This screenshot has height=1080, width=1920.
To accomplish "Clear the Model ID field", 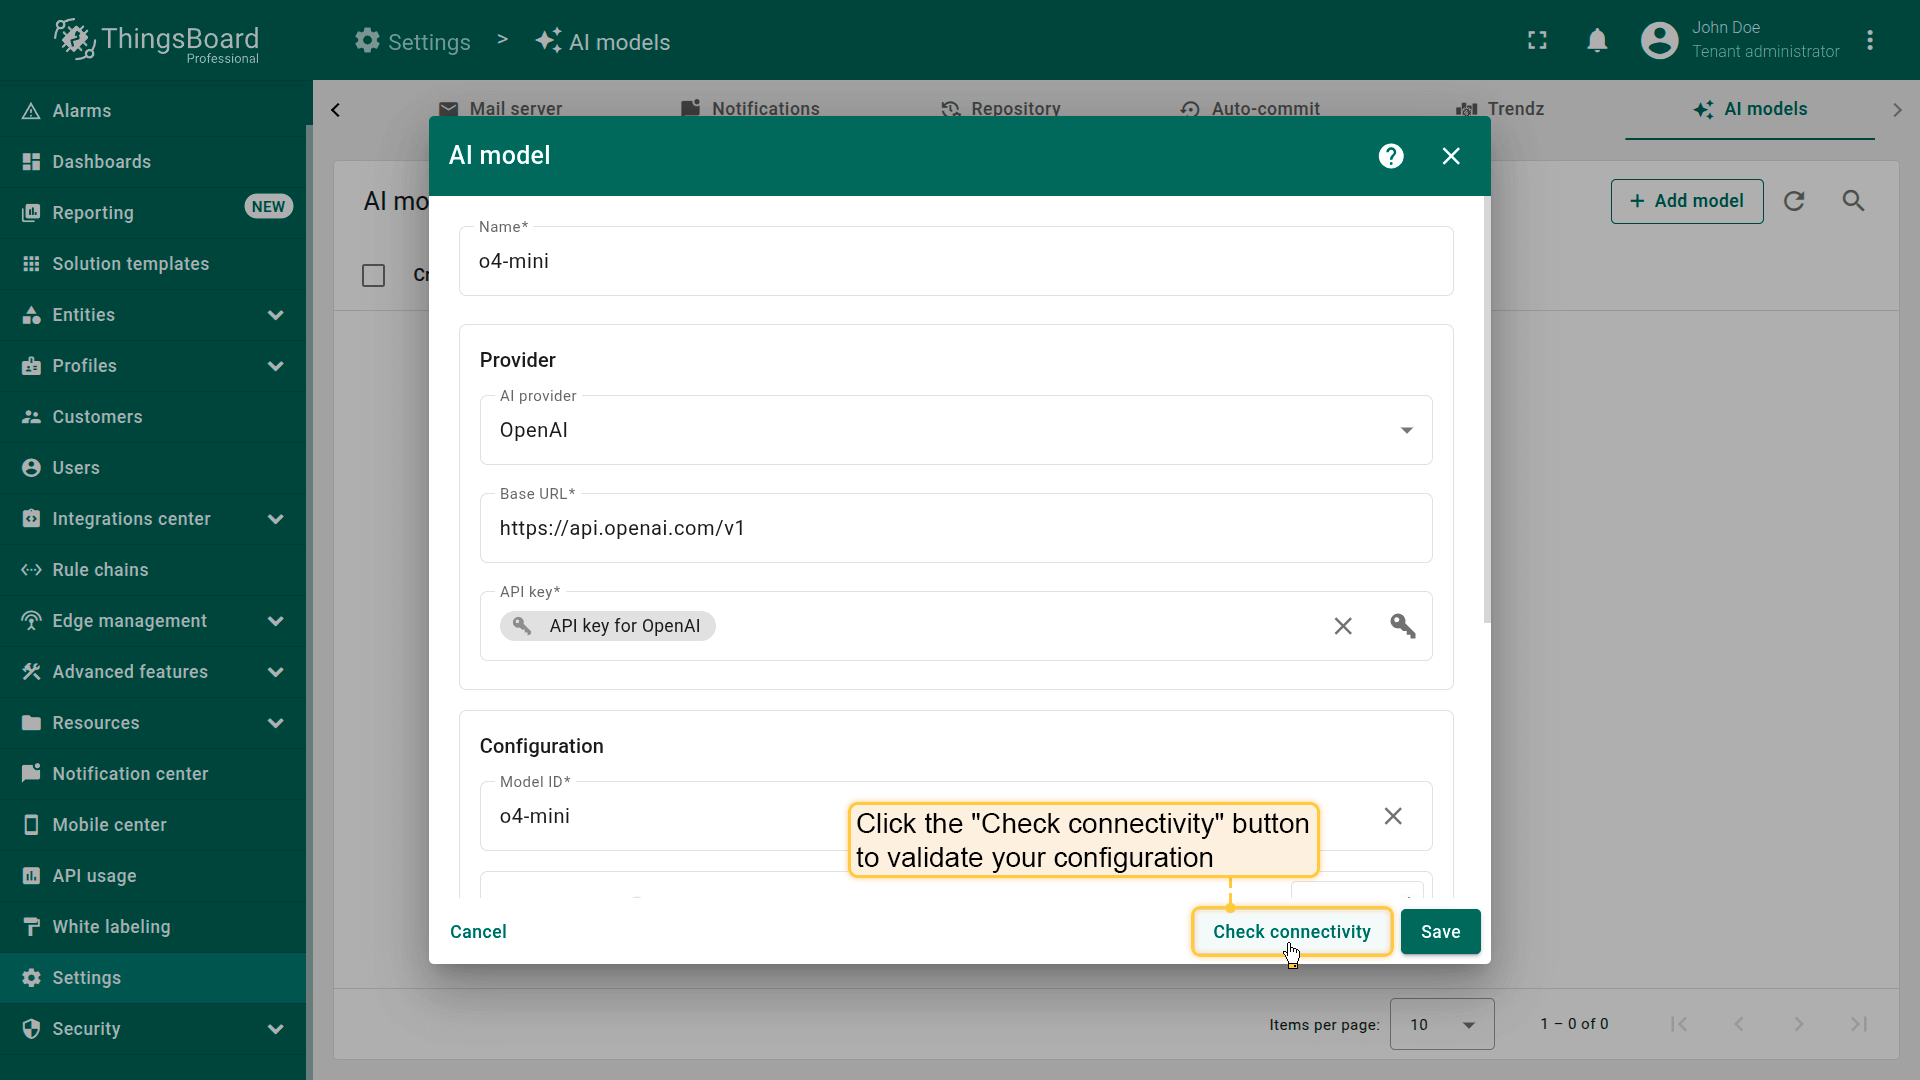I will [1392, 816].
